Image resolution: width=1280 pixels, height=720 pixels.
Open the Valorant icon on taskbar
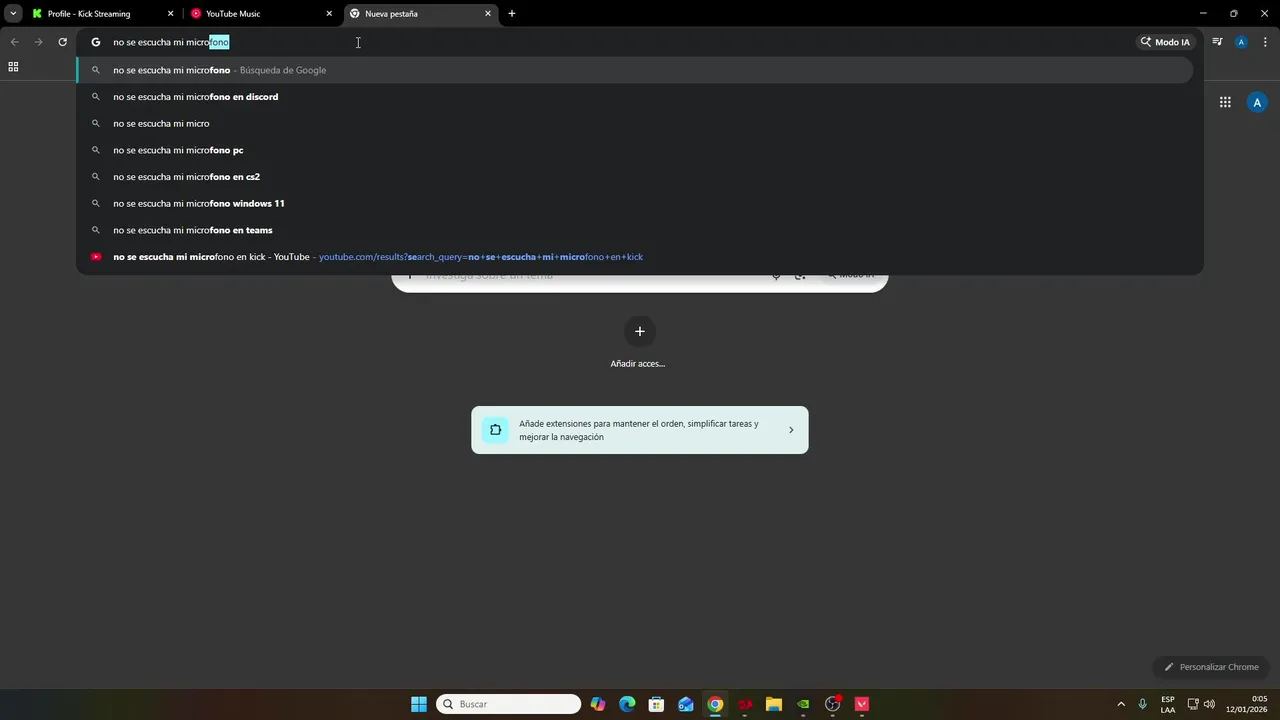tap(862, 704)
